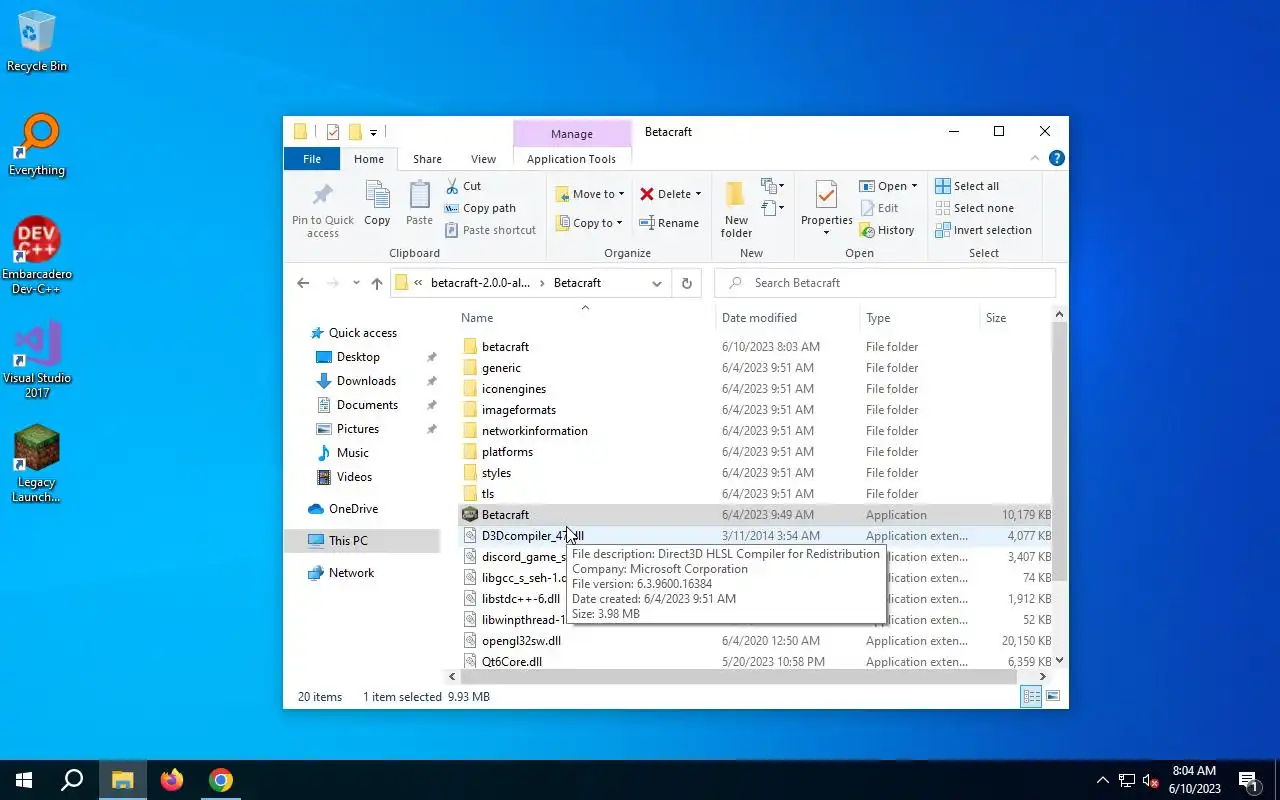Click Select all

tap(967, 186)
